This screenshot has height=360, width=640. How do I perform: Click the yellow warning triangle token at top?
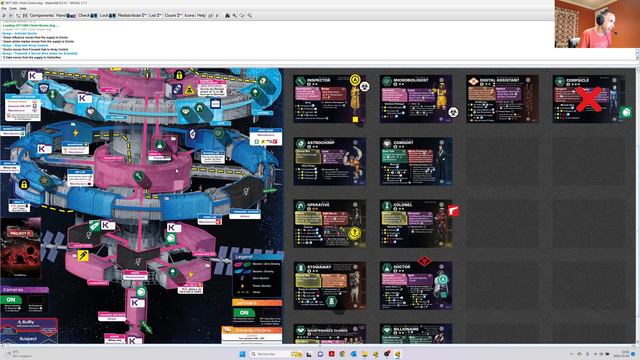189,90
